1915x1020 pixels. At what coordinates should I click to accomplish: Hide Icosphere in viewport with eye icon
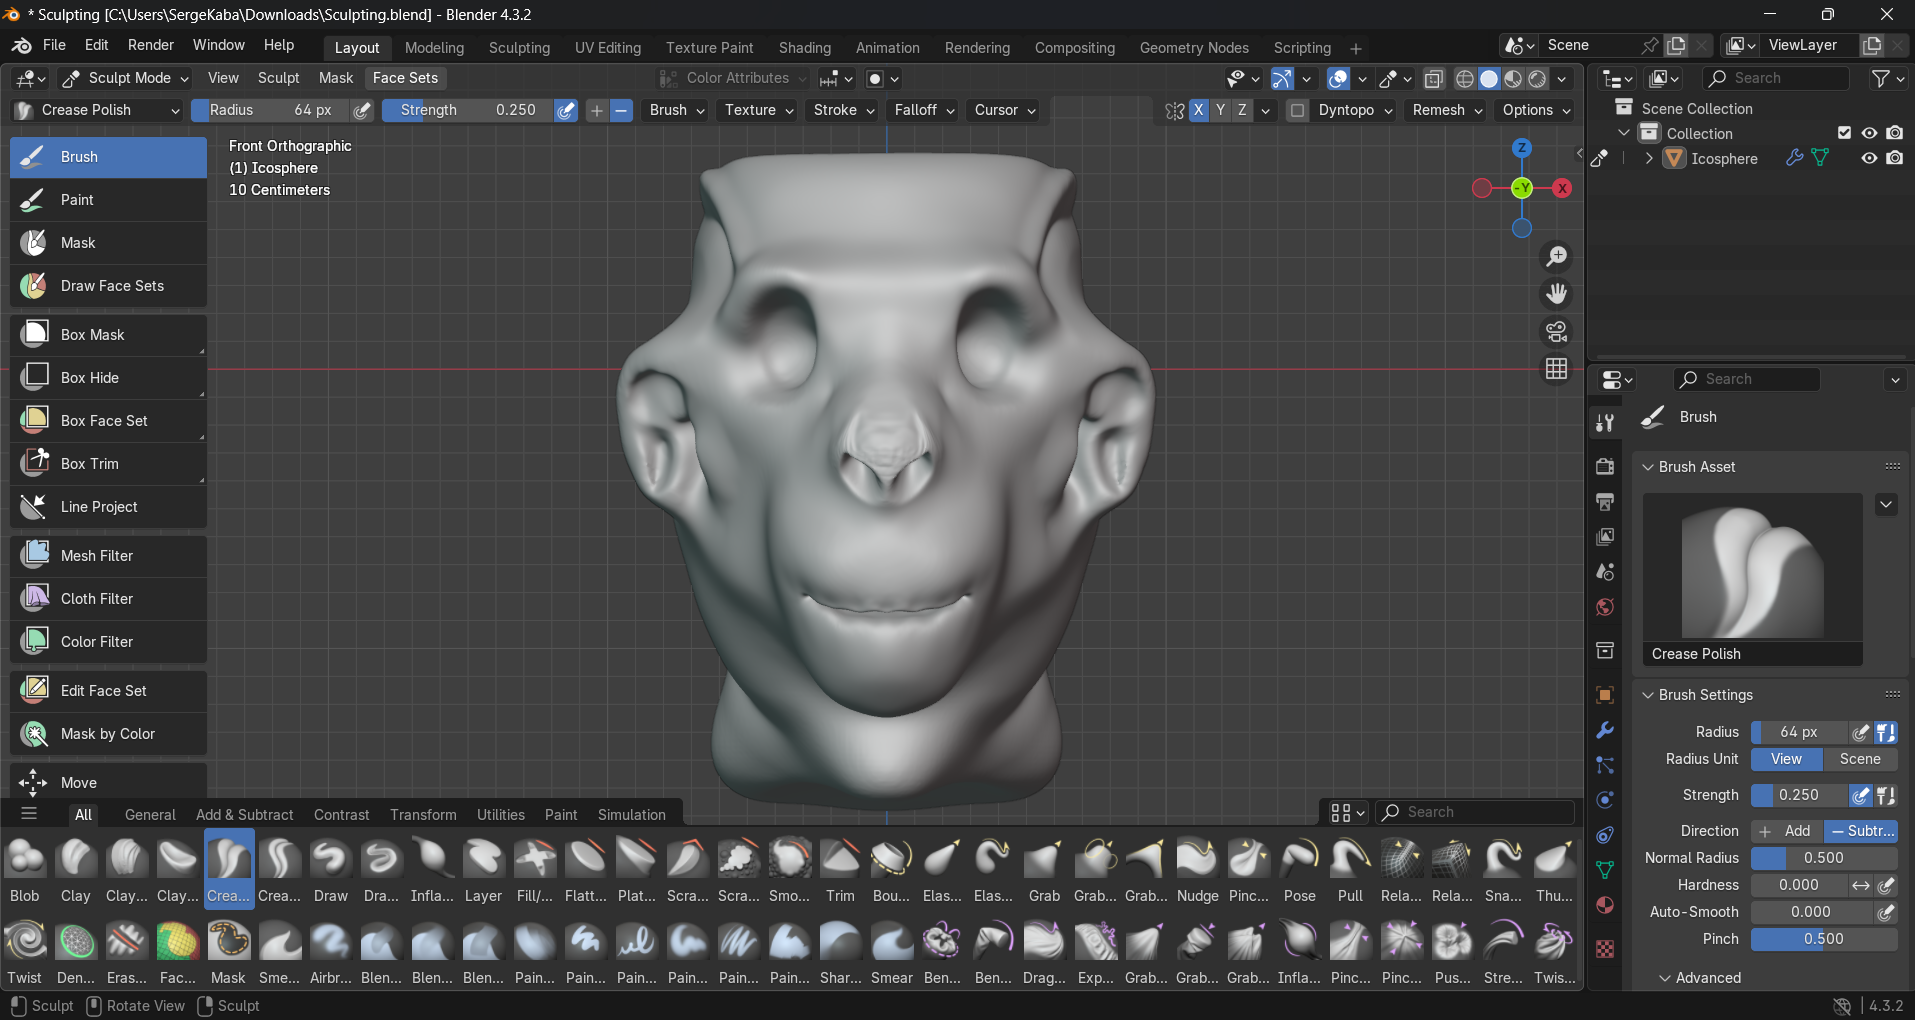1868,158
